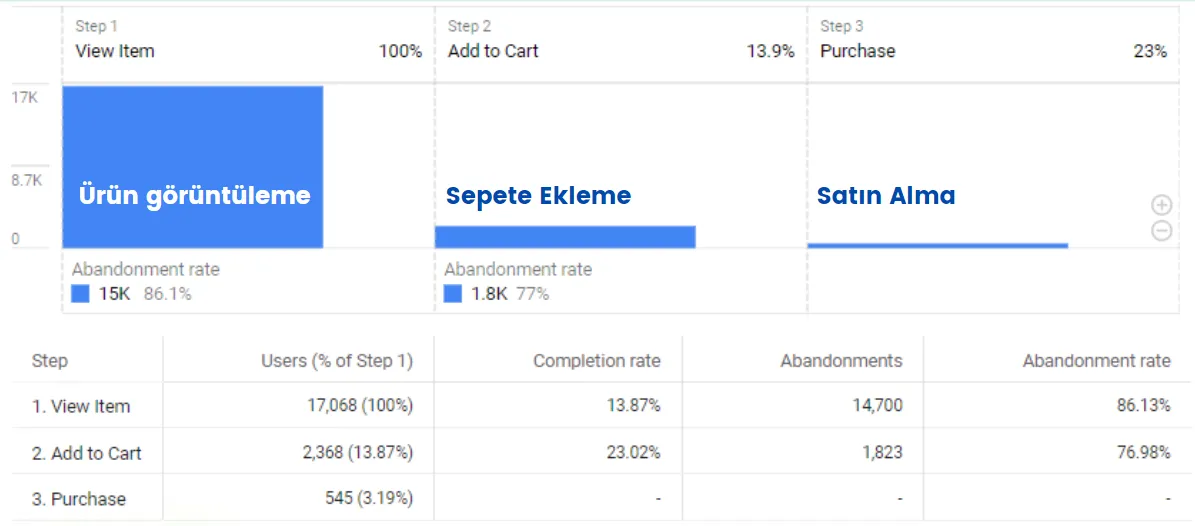Viewport: 1195px width, 526px height.
Task: Select the Purchase funnel bar
Action: point(937,245)
